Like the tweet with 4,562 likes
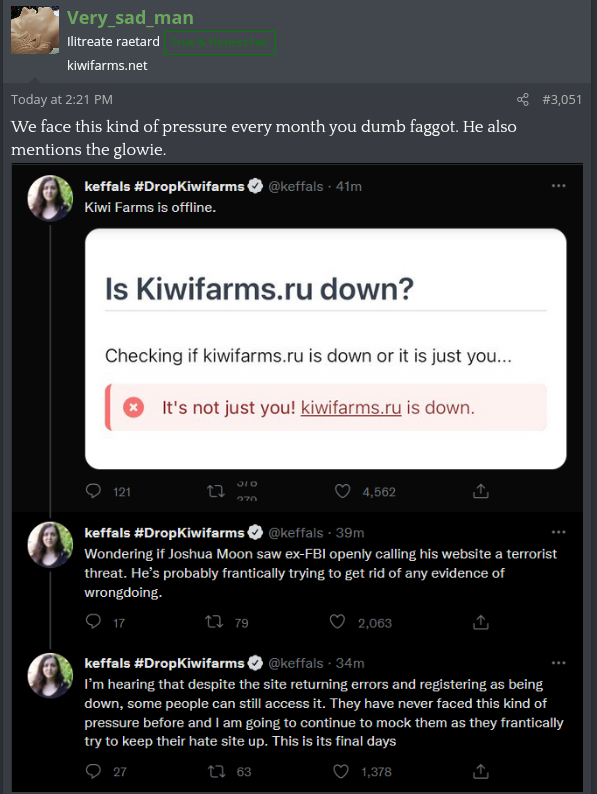Image resolution: width=597 pixels, height=794 pixels. coord(343,491)
